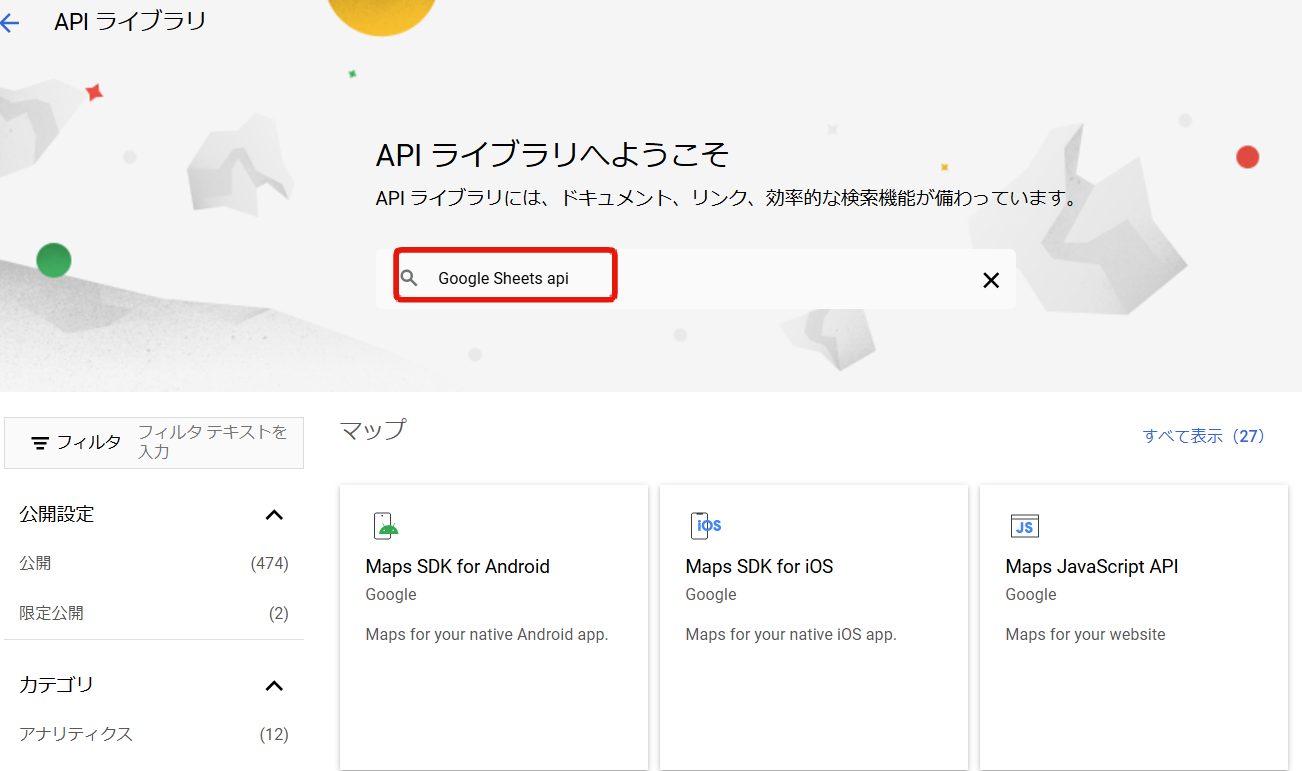Click the 公開設定 heading label

click(x=57, y=515)
